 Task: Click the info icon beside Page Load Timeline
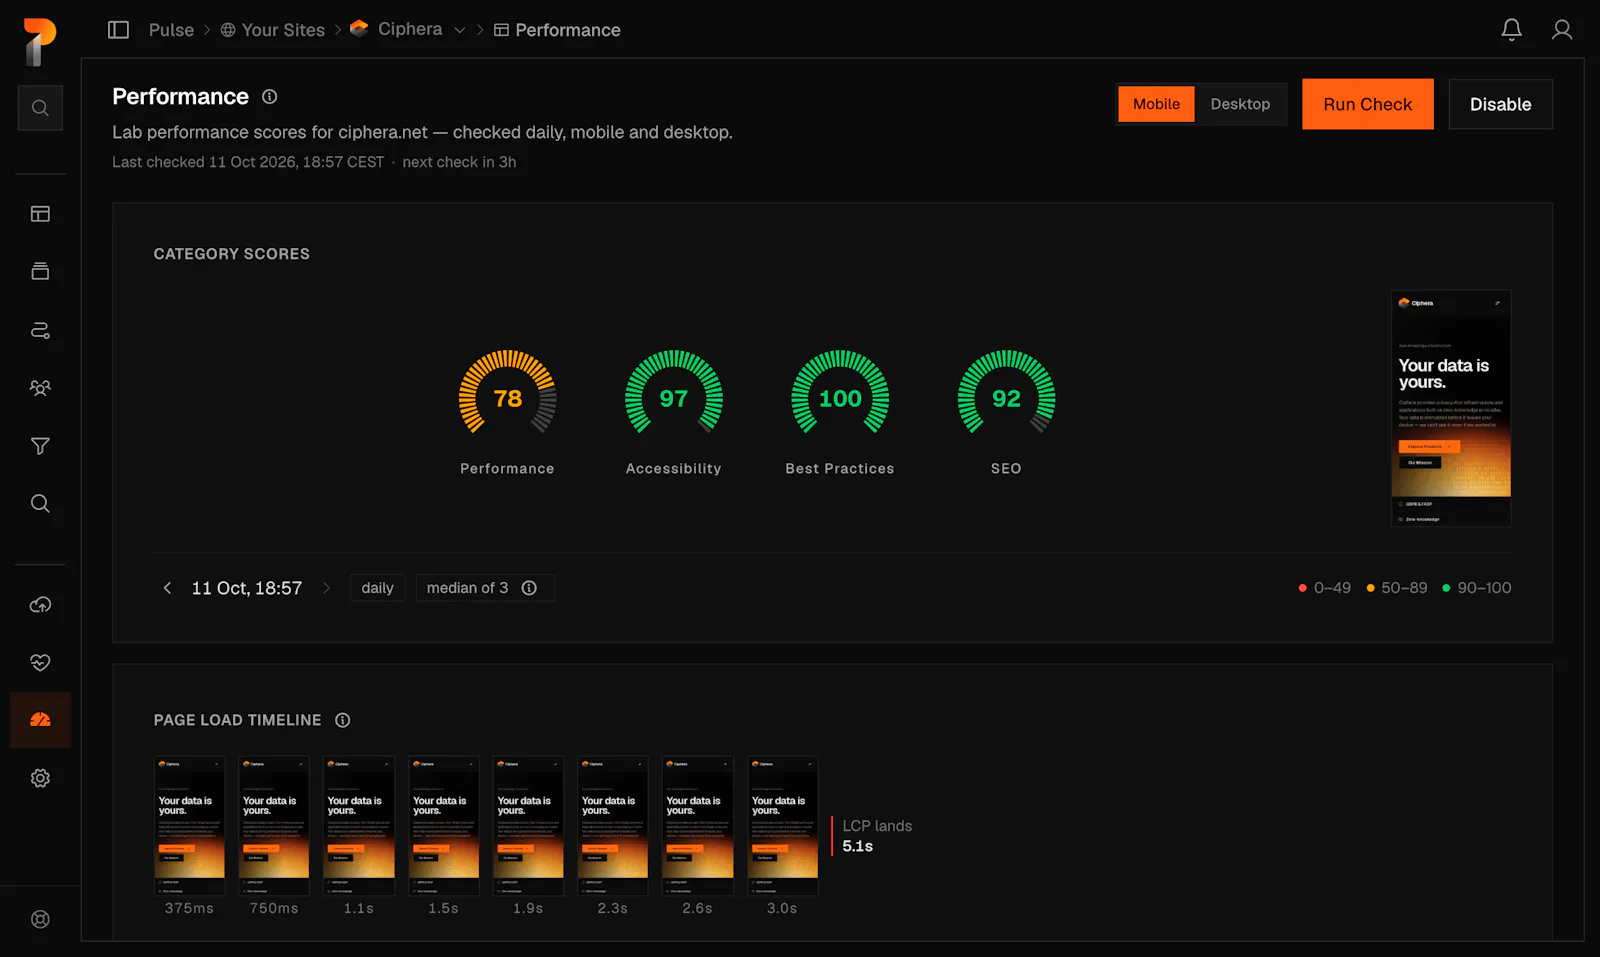pos(342,720)
